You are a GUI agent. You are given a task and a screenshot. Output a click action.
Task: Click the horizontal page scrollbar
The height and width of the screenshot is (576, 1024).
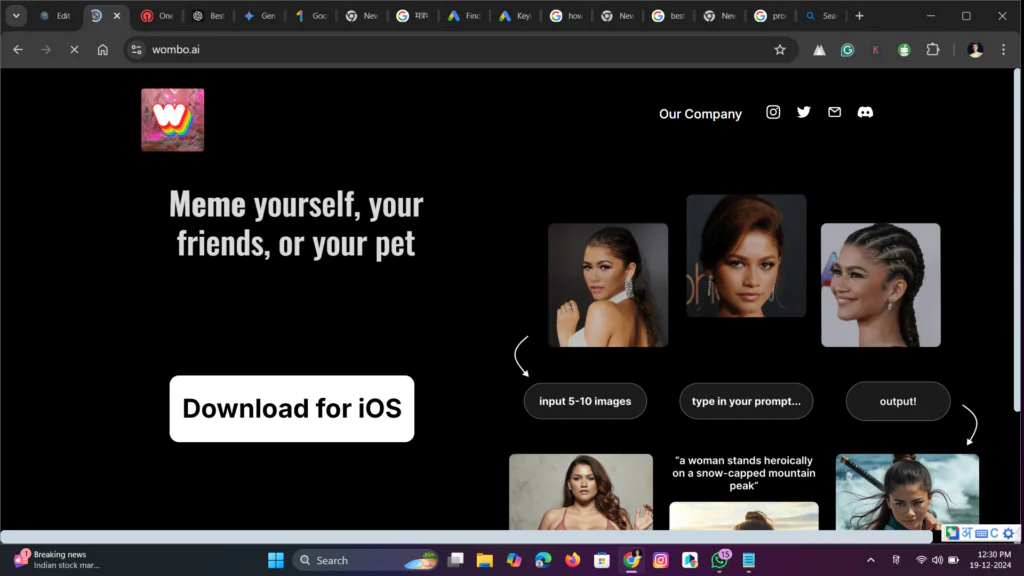(x=466, y=537)
